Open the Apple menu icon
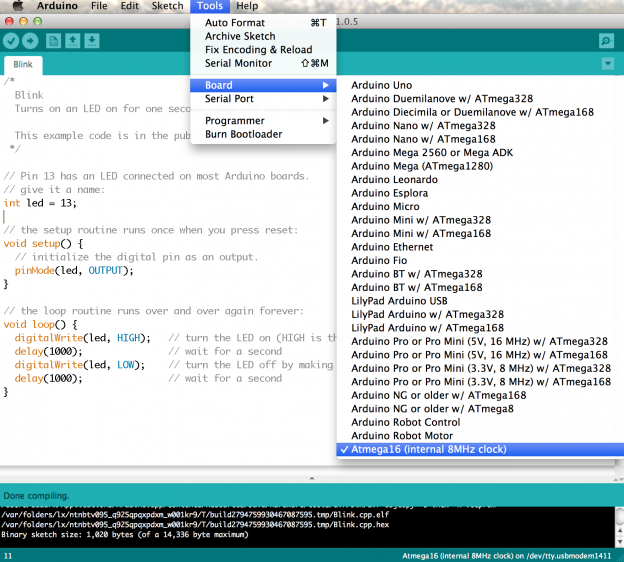 tap(17, 6)
